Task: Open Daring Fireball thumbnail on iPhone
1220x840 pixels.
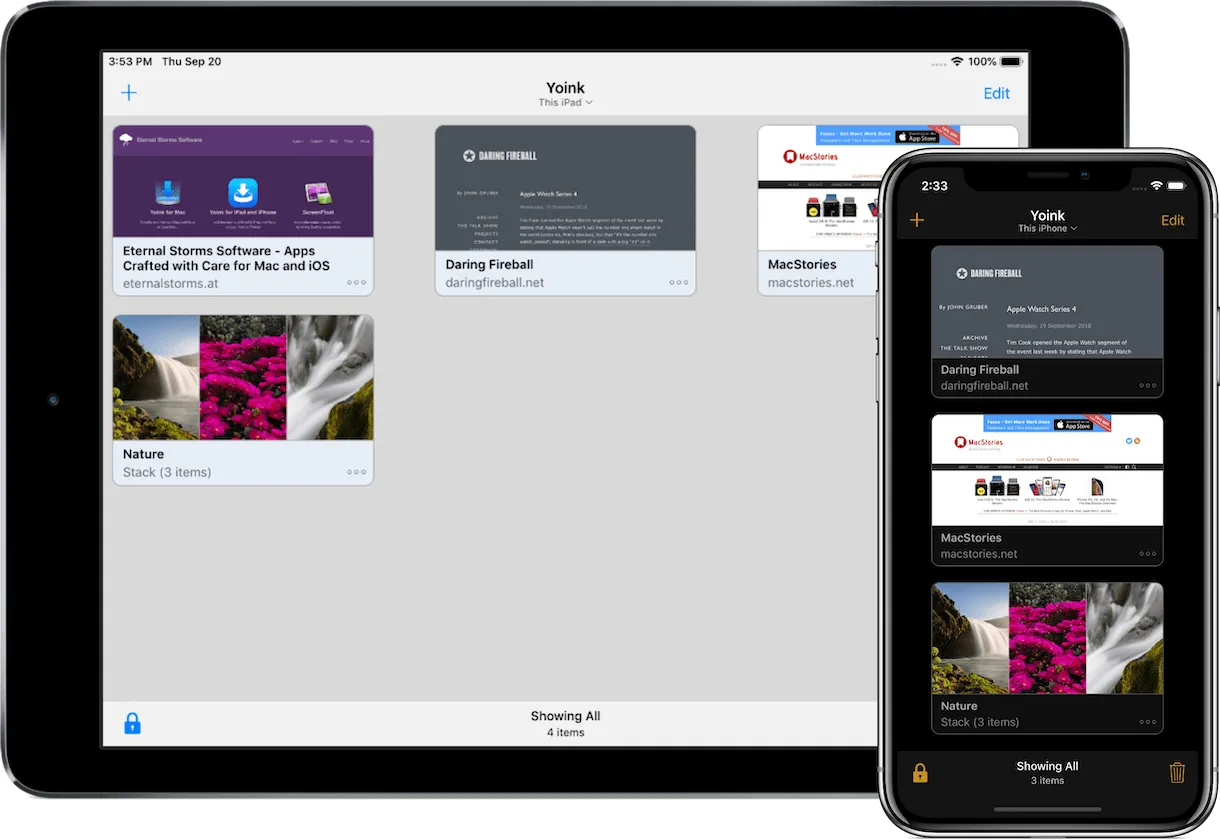Action: 1047,302
